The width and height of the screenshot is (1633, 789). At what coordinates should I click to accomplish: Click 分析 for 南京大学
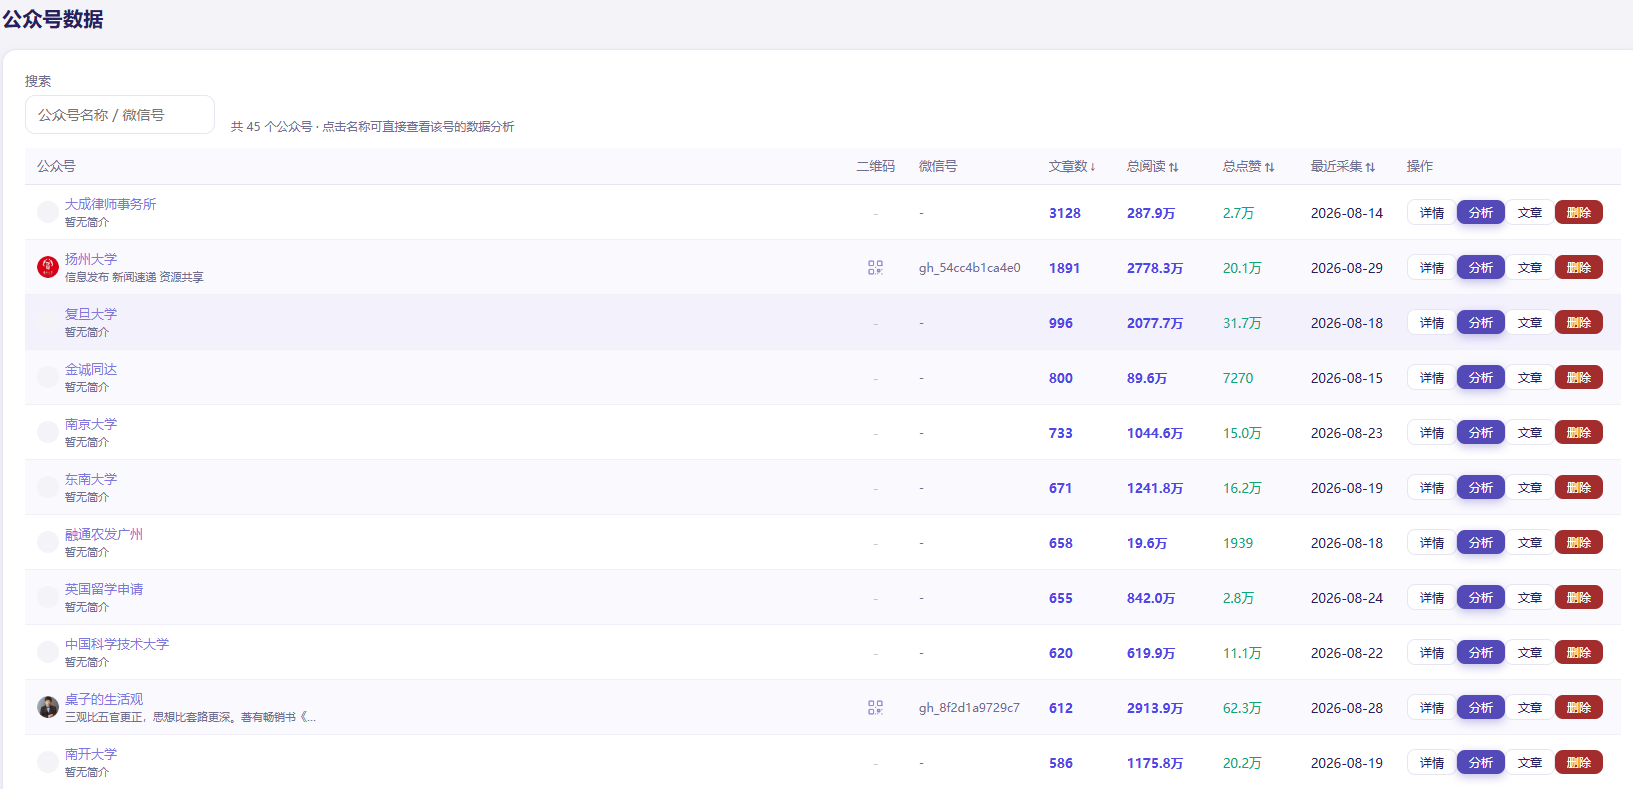pyautogui.click(x=1481, y=433)
